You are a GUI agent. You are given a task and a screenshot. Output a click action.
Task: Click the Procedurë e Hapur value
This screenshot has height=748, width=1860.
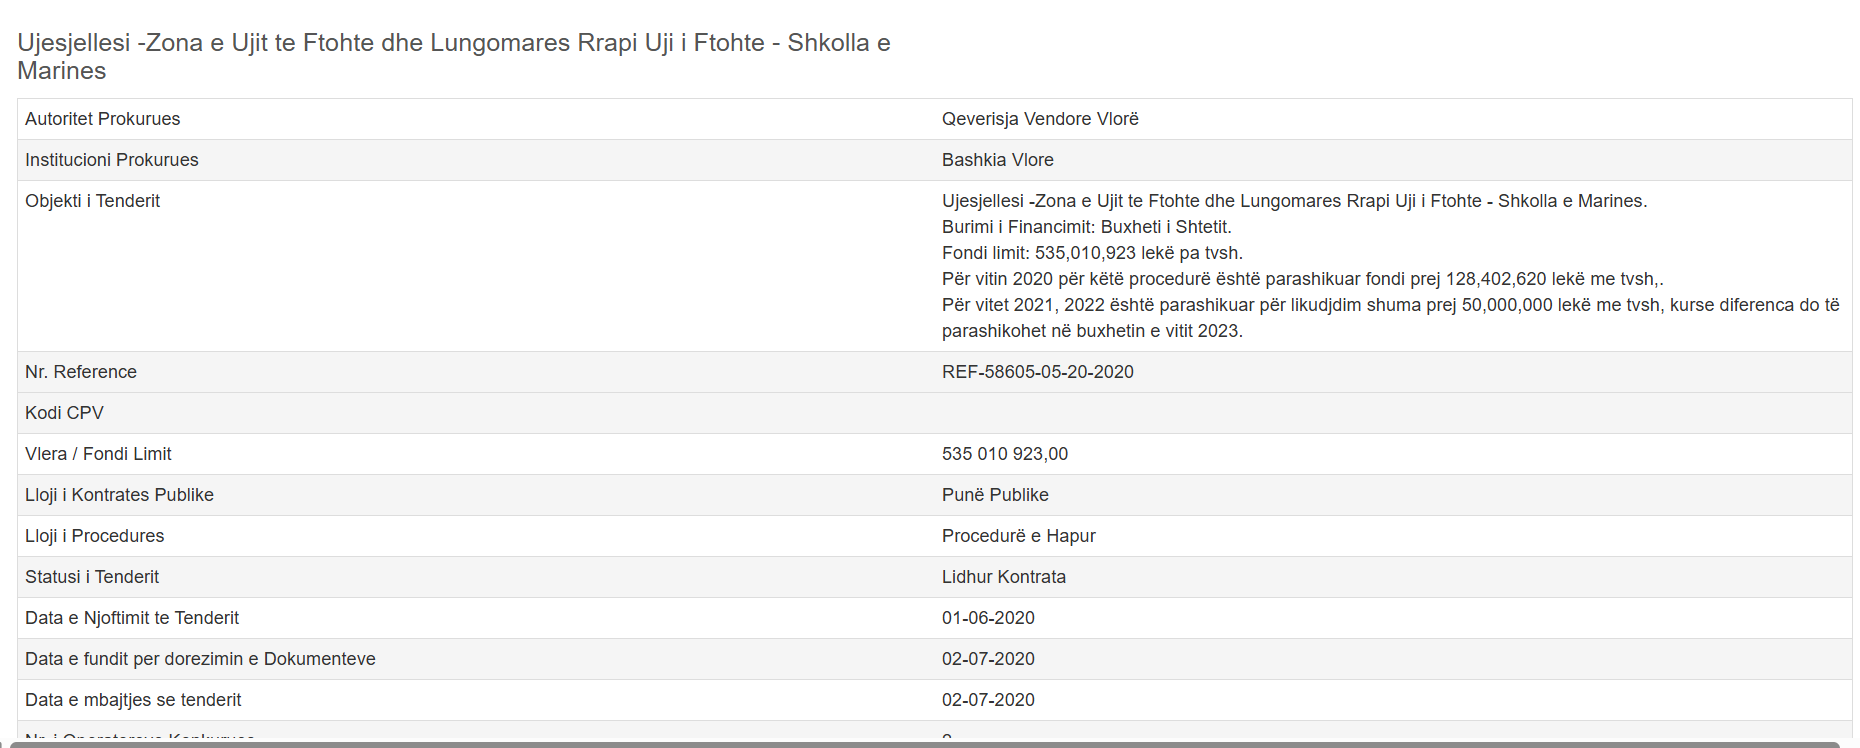[x=1018, y=536]
